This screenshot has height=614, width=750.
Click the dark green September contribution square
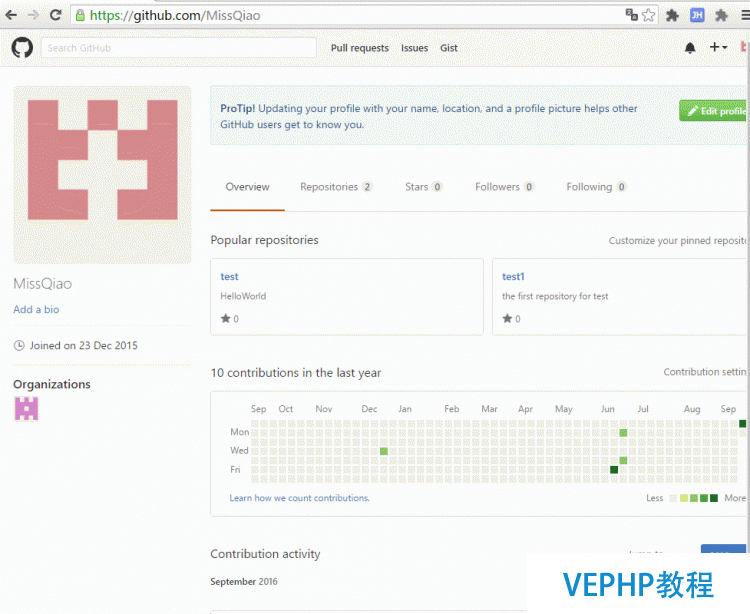click(x=742, y=424)
